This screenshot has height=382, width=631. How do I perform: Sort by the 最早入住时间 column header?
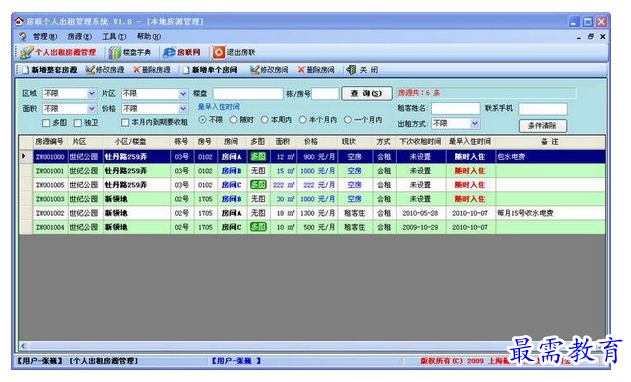(471, 142)
